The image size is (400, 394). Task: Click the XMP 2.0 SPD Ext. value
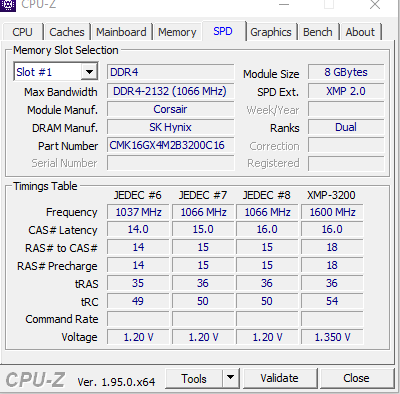(x=346, y=91)
